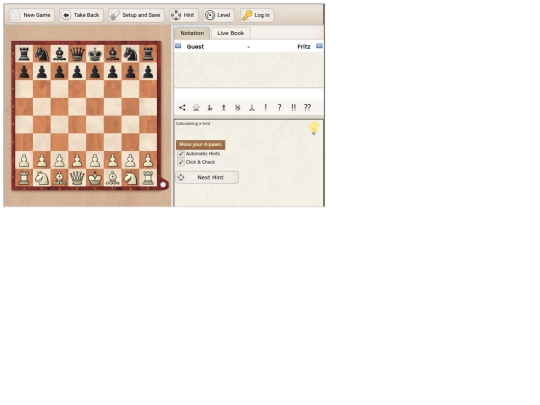Select the white bishop on f1
540x405 pixels.
(x=113, y=178)
